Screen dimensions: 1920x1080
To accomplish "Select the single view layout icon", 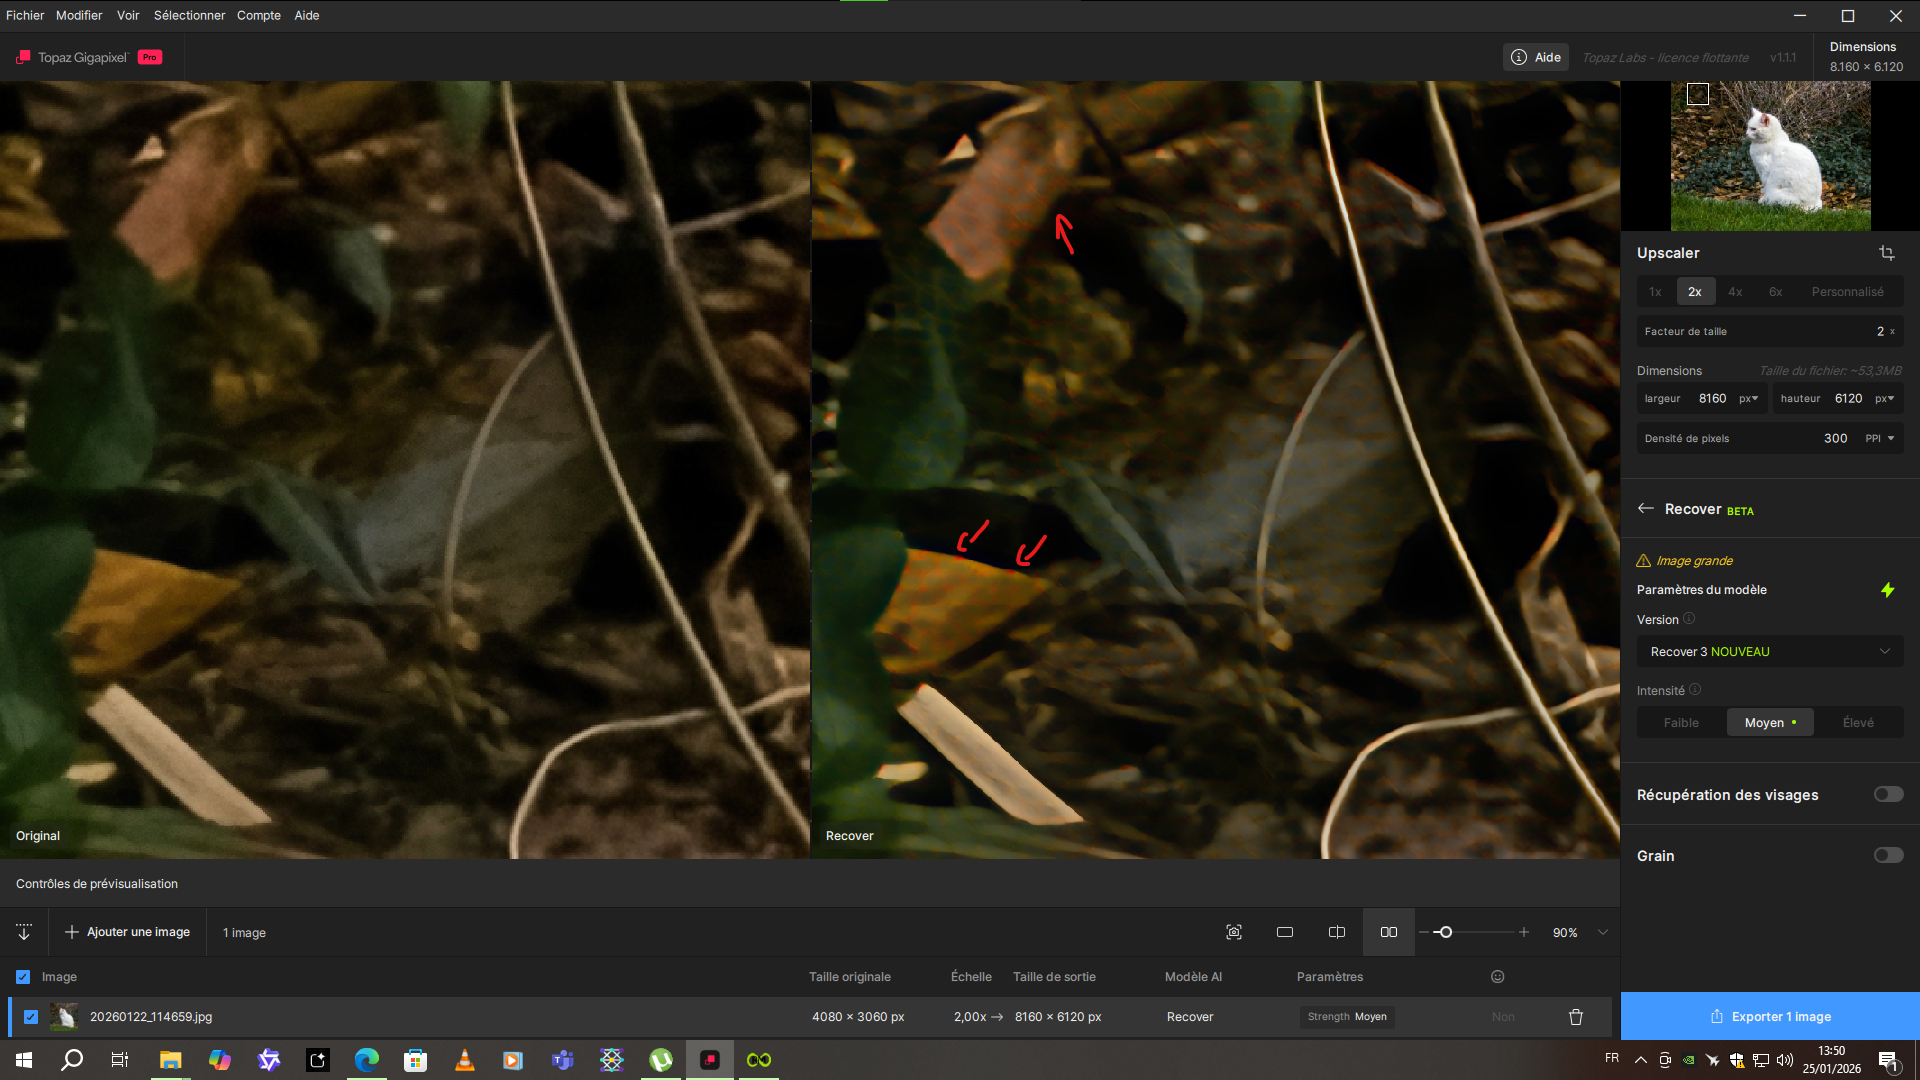I will 1285,932.
